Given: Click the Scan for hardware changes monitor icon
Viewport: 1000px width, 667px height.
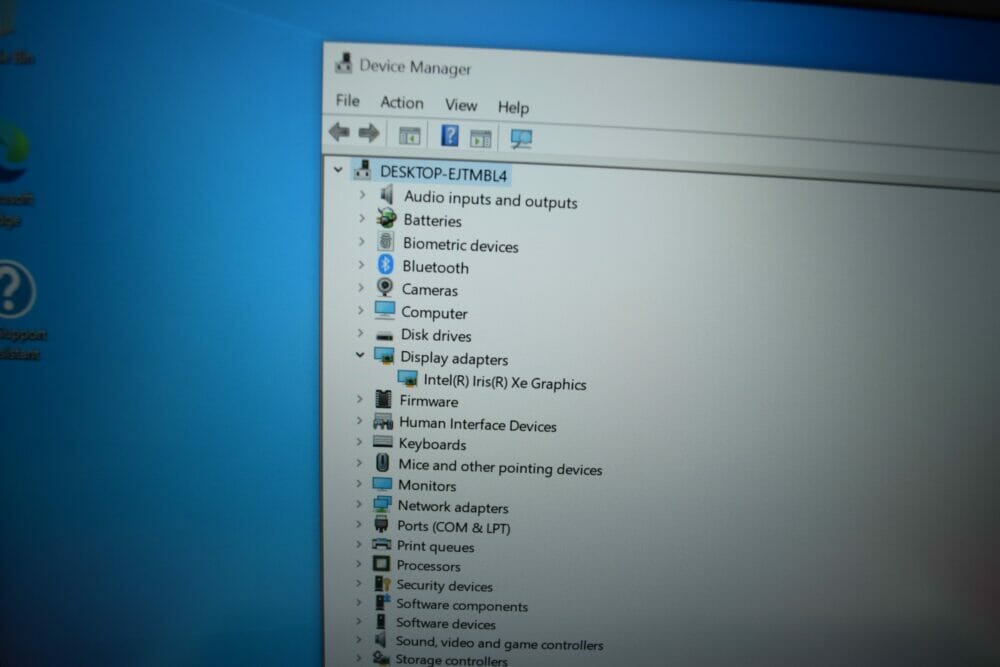Looking at the screenshot, I should click(x=521, y=138).
